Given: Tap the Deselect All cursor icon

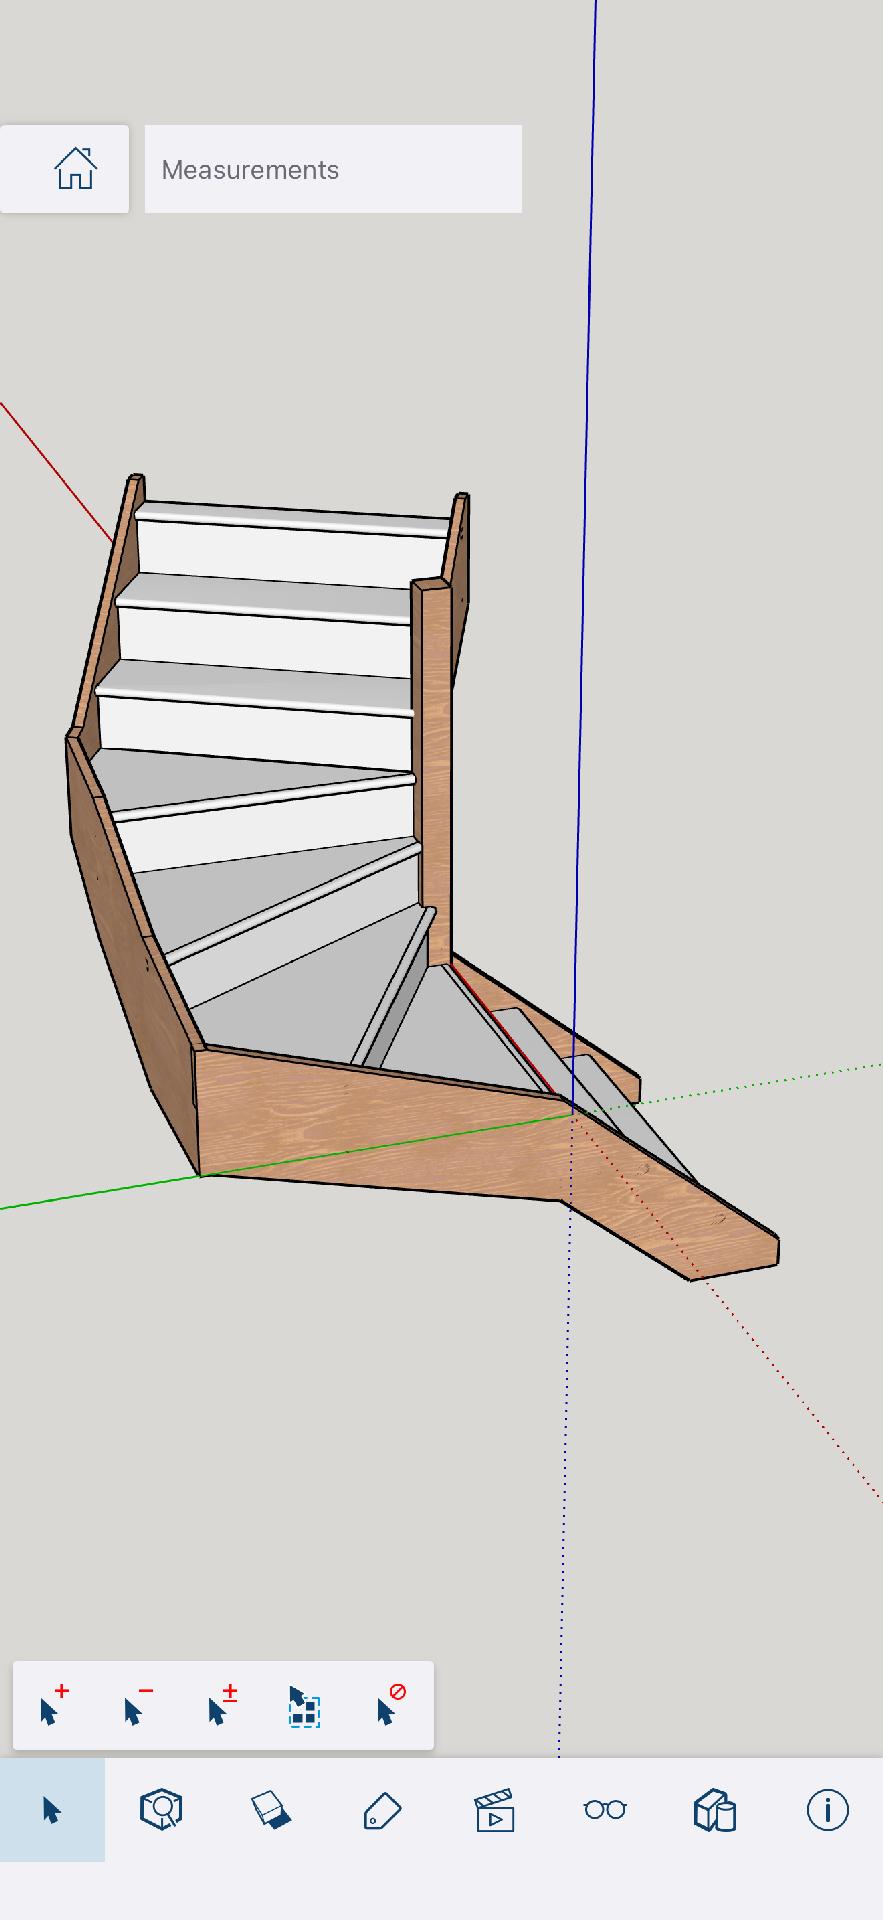Looking at the screenshot, I should tap(390, 1706).
